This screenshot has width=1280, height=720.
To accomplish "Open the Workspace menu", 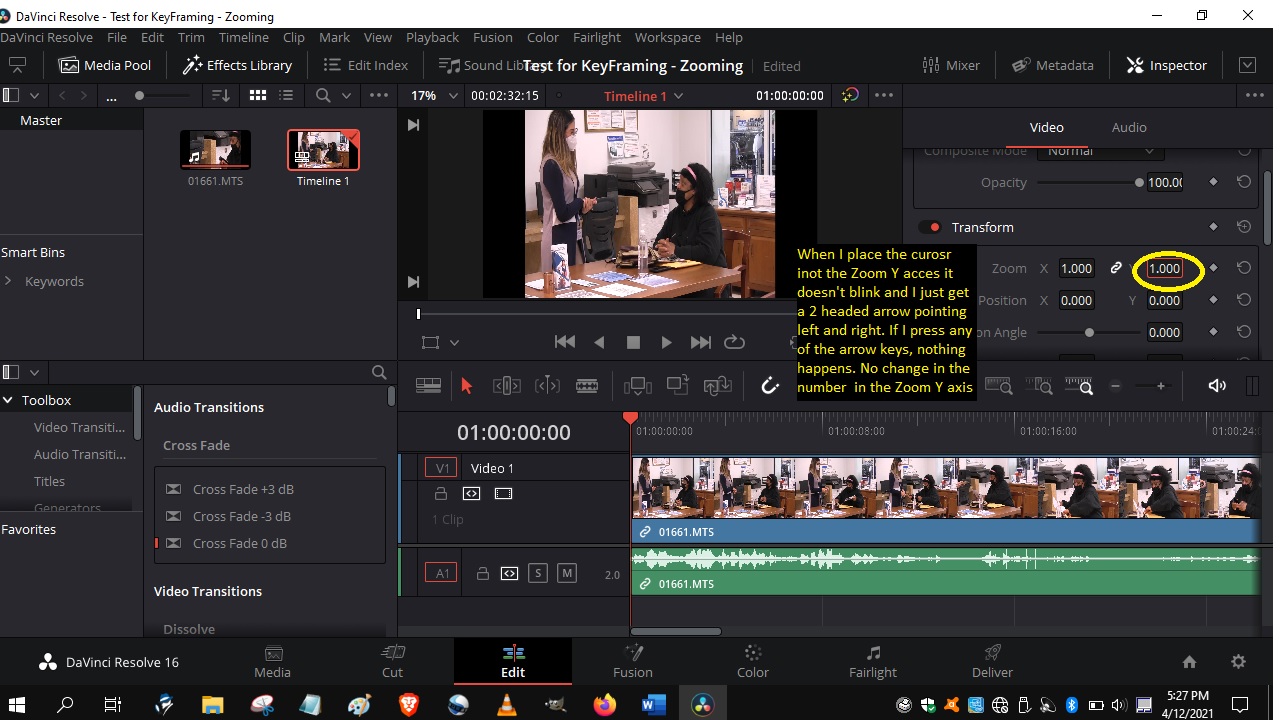I will coord(667,37).
